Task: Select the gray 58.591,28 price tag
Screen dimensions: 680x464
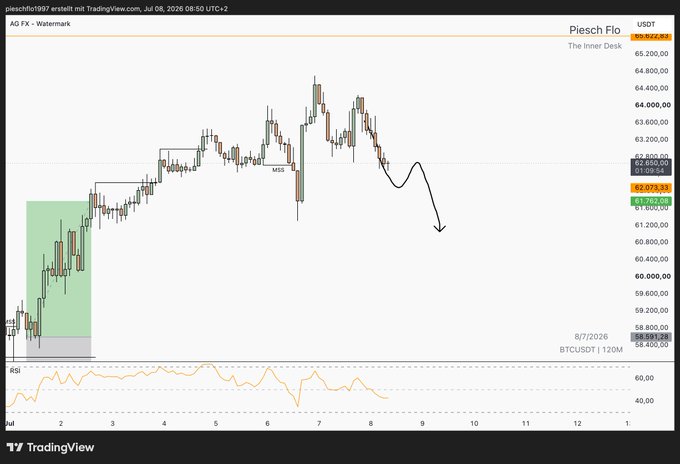Action: pos(651,337)
